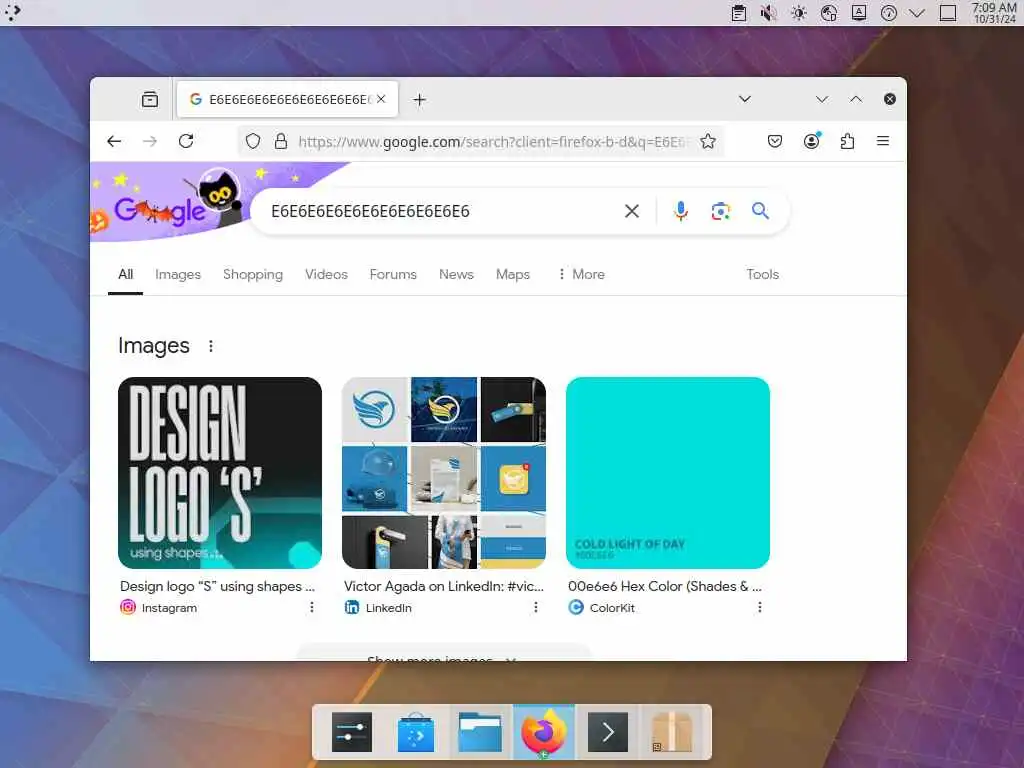Expand the More search filters menu
Screen dimensions: 1024x768
581,274
